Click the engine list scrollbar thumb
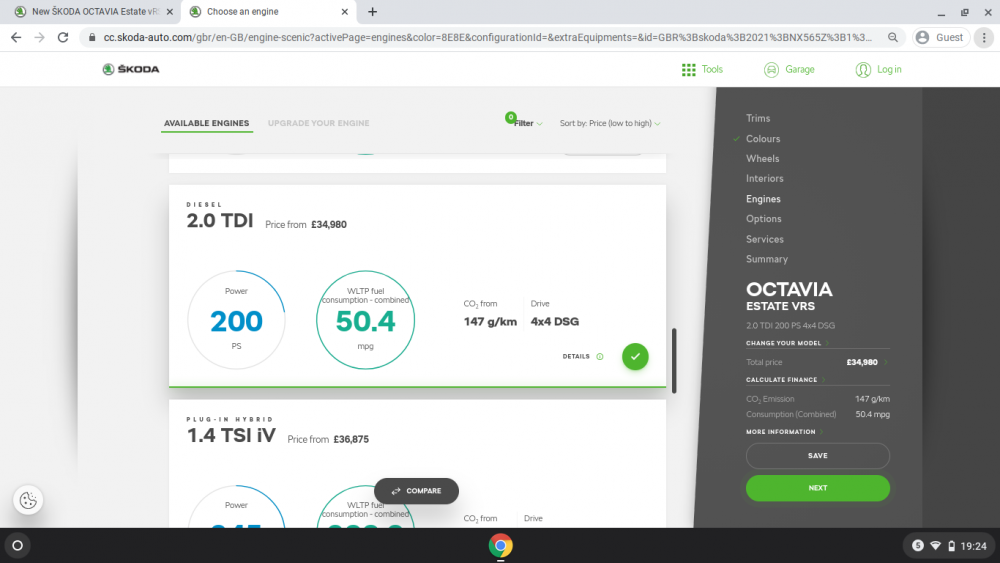1000x563 pixels. click(x=674, y=361)
